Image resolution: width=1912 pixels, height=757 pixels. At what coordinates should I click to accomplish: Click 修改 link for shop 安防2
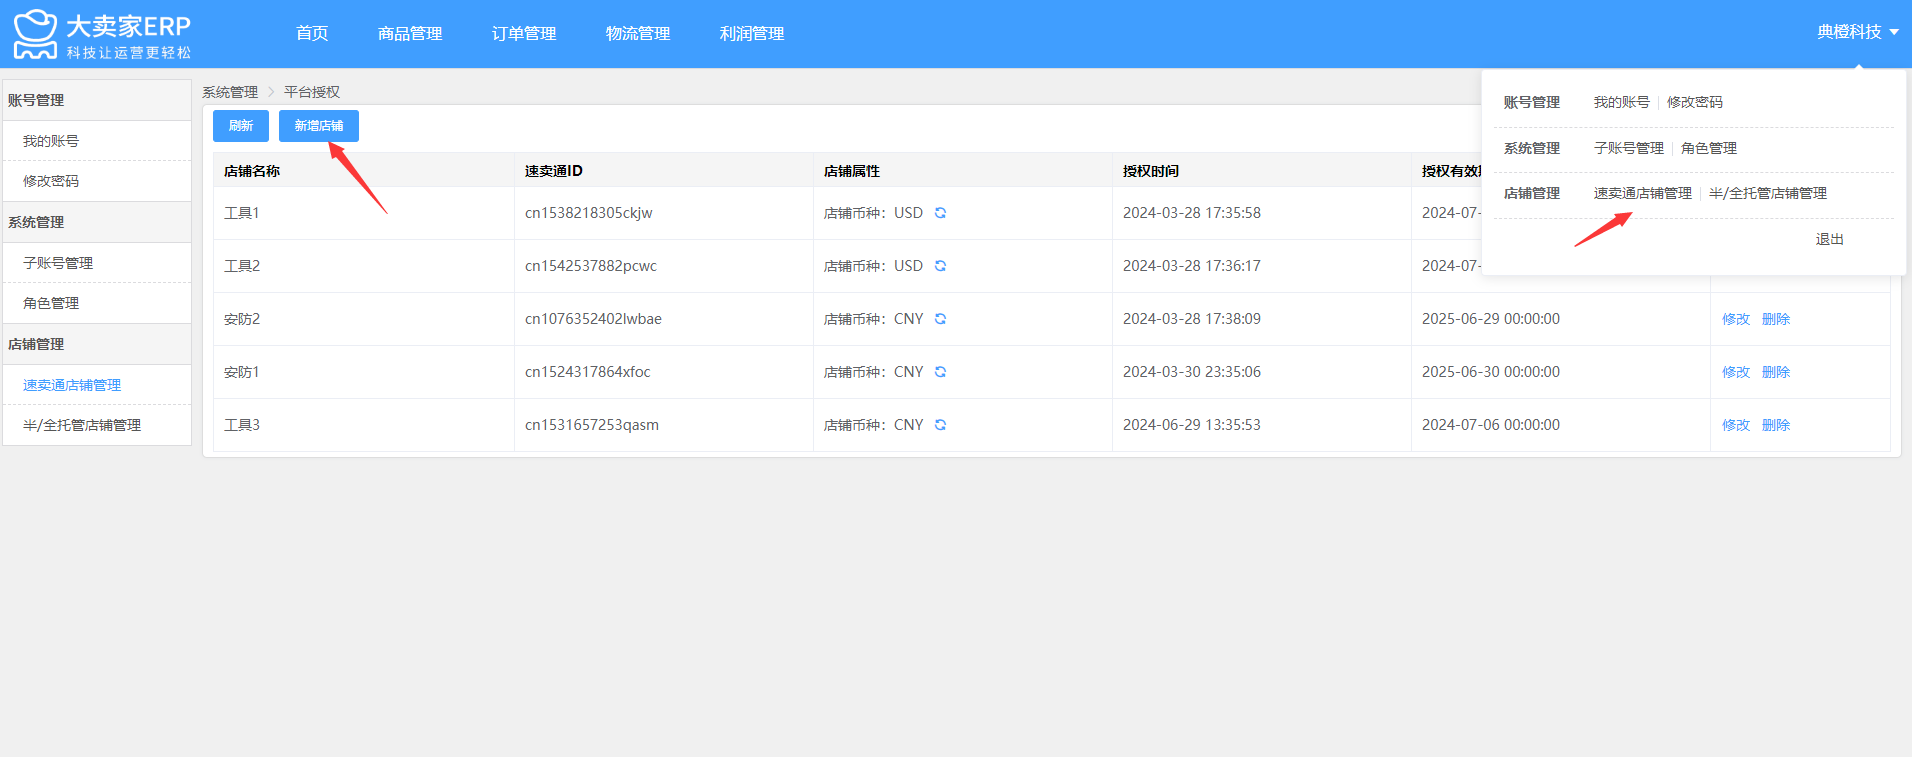pyautogui.click(x=1736, y=319)
